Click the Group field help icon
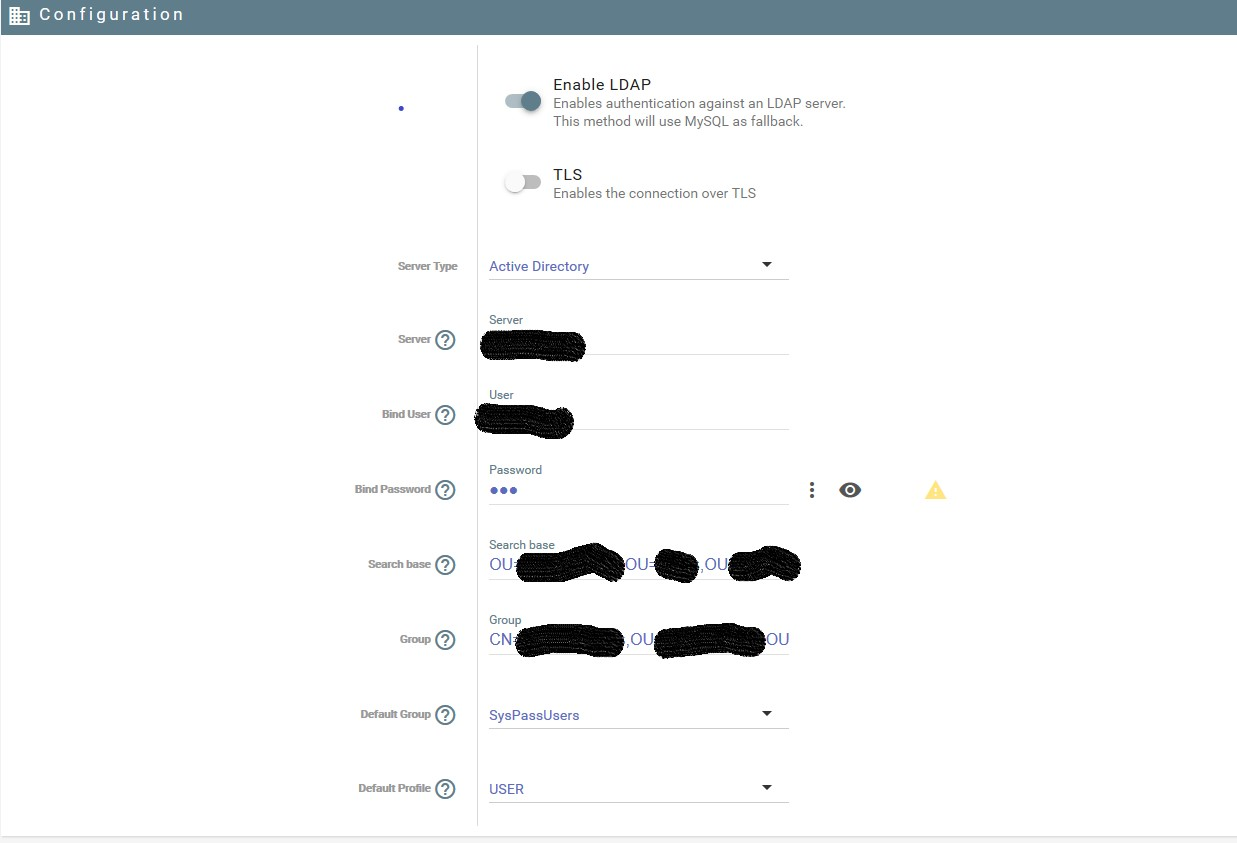1237x843 pixels. [x=446, y=640]
